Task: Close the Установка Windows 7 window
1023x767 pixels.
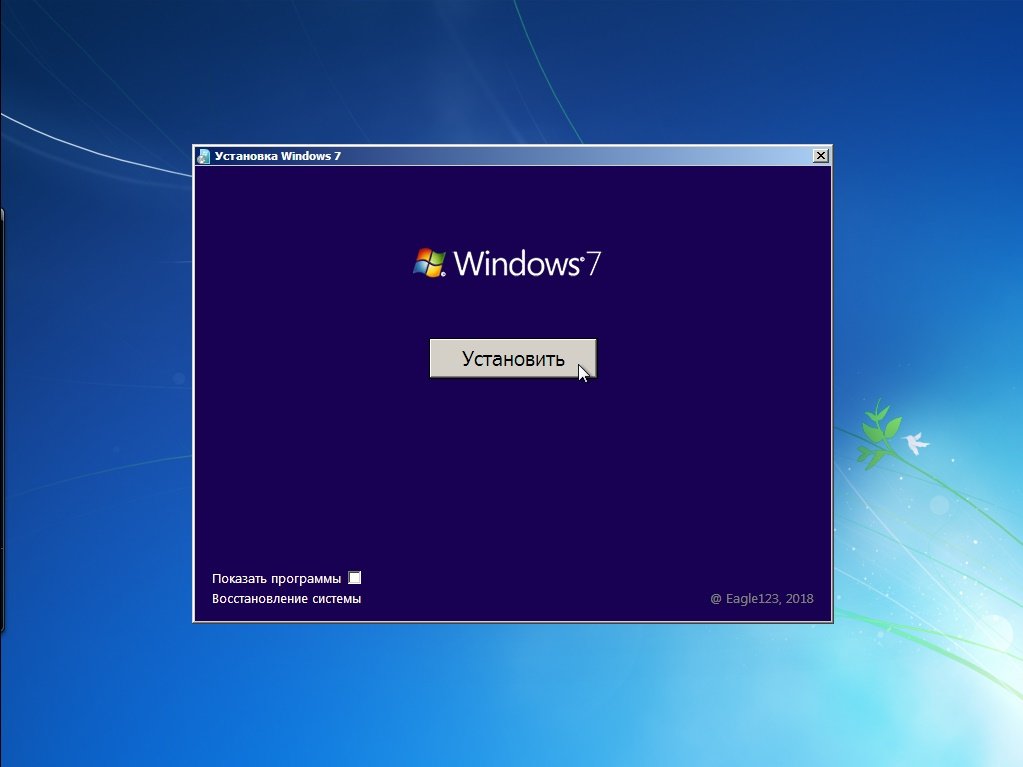Action: click(x=821, y=155)
